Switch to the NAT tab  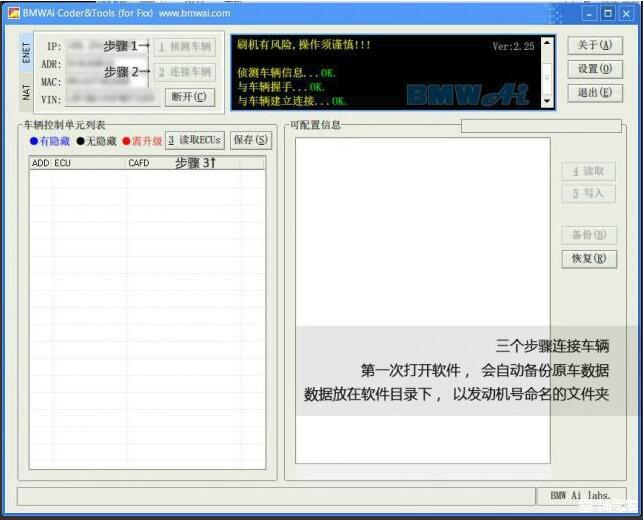click(26, 93)
